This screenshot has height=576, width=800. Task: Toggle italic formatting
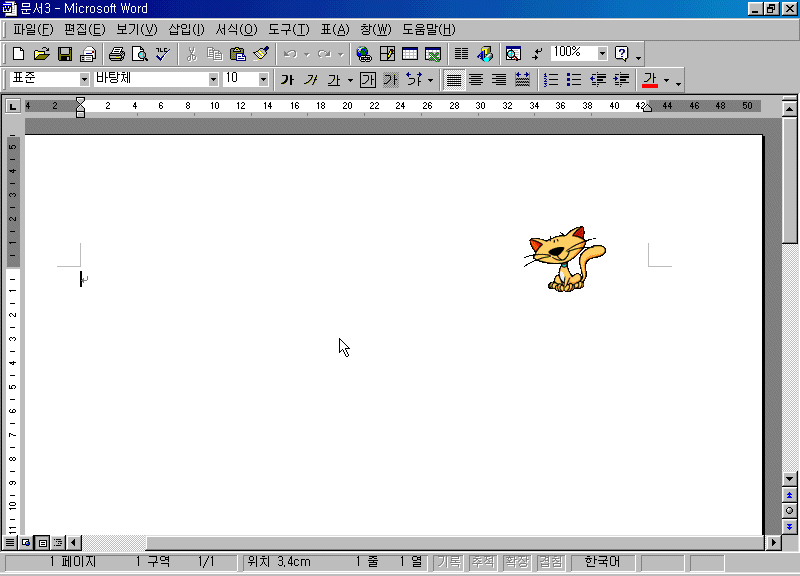click(x=311, y=80)
